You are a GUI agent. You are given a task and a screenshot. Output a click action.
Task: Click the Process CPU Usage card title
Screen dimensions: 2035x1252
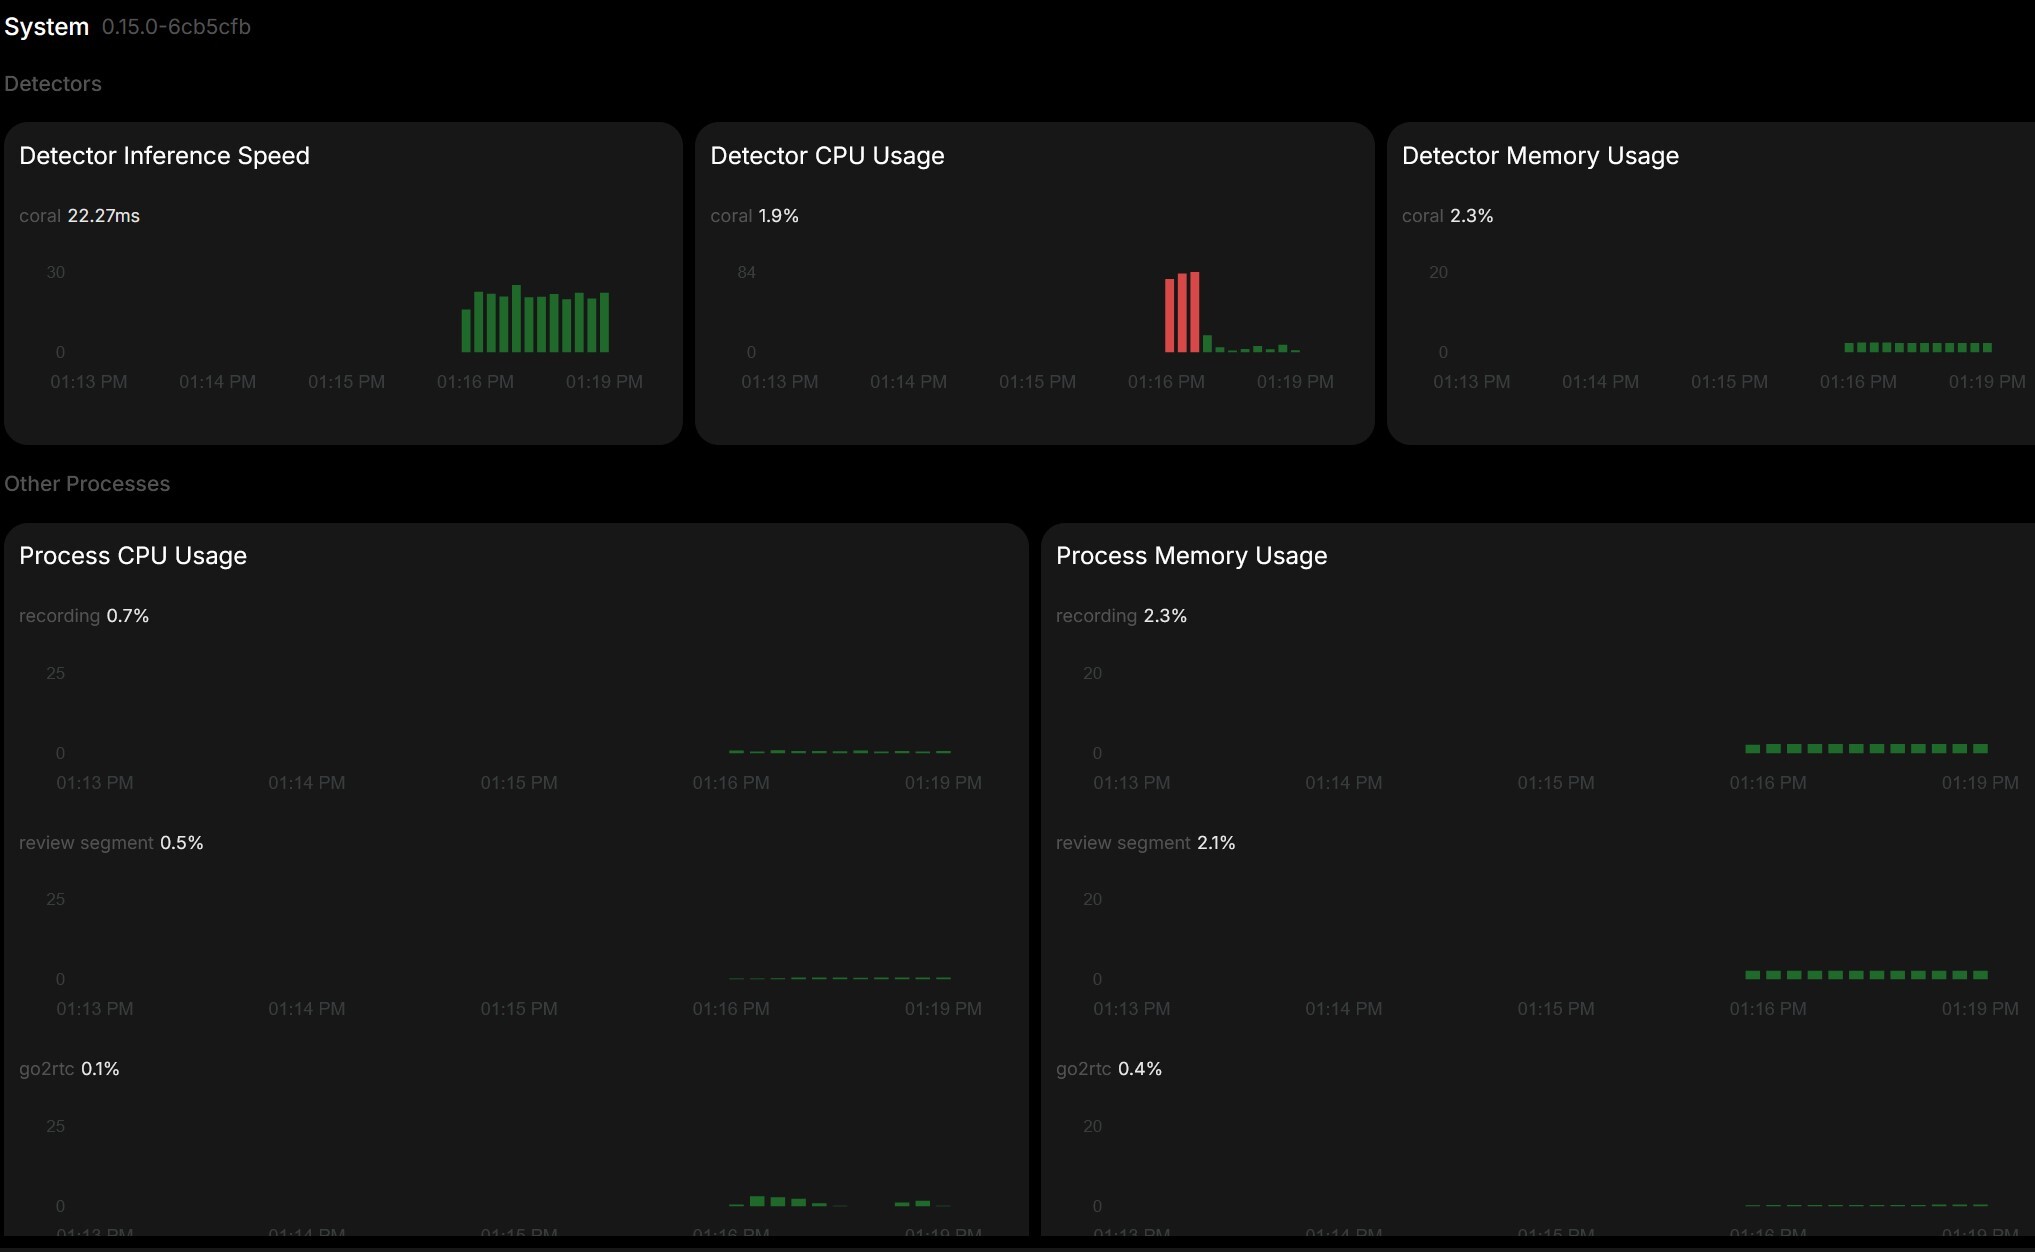pos(133,556)
